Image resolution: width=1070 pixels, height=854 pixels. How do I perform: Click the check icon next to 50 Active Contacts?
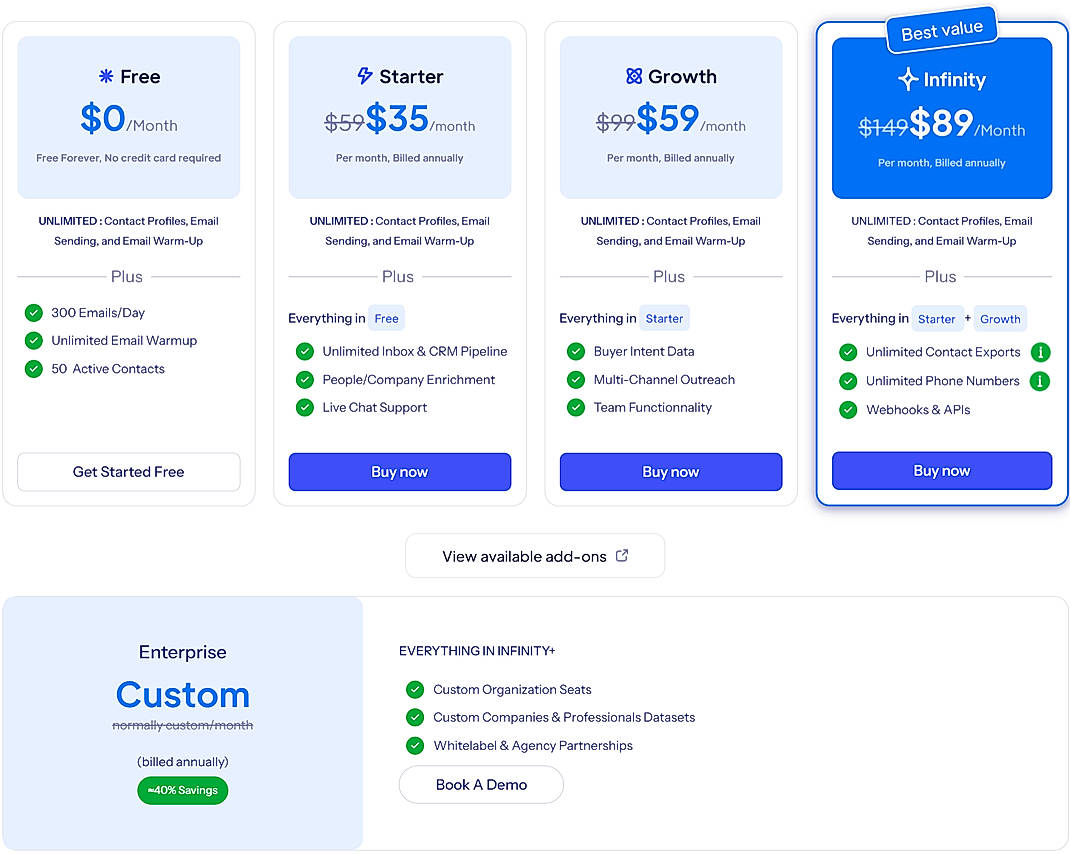(33, 369)
